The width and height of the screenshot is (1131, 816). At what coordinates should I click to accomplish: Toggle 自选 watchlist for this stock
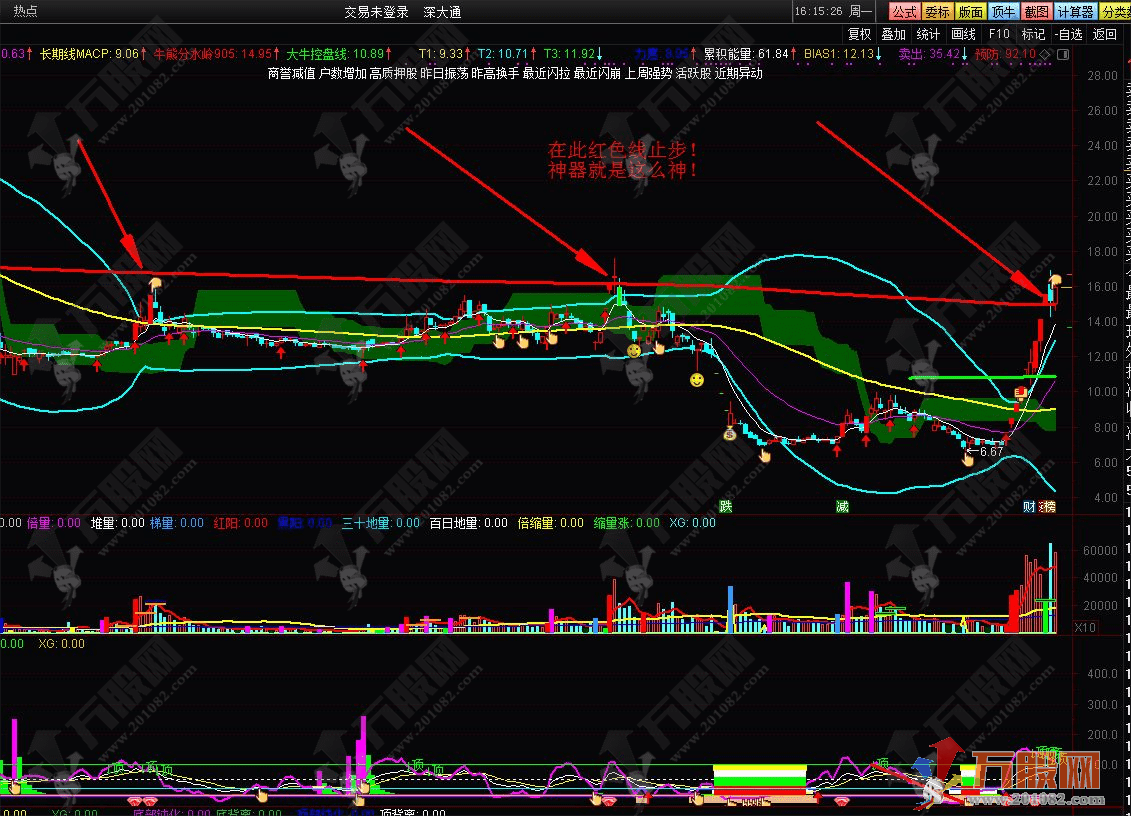coord(1068,34)
